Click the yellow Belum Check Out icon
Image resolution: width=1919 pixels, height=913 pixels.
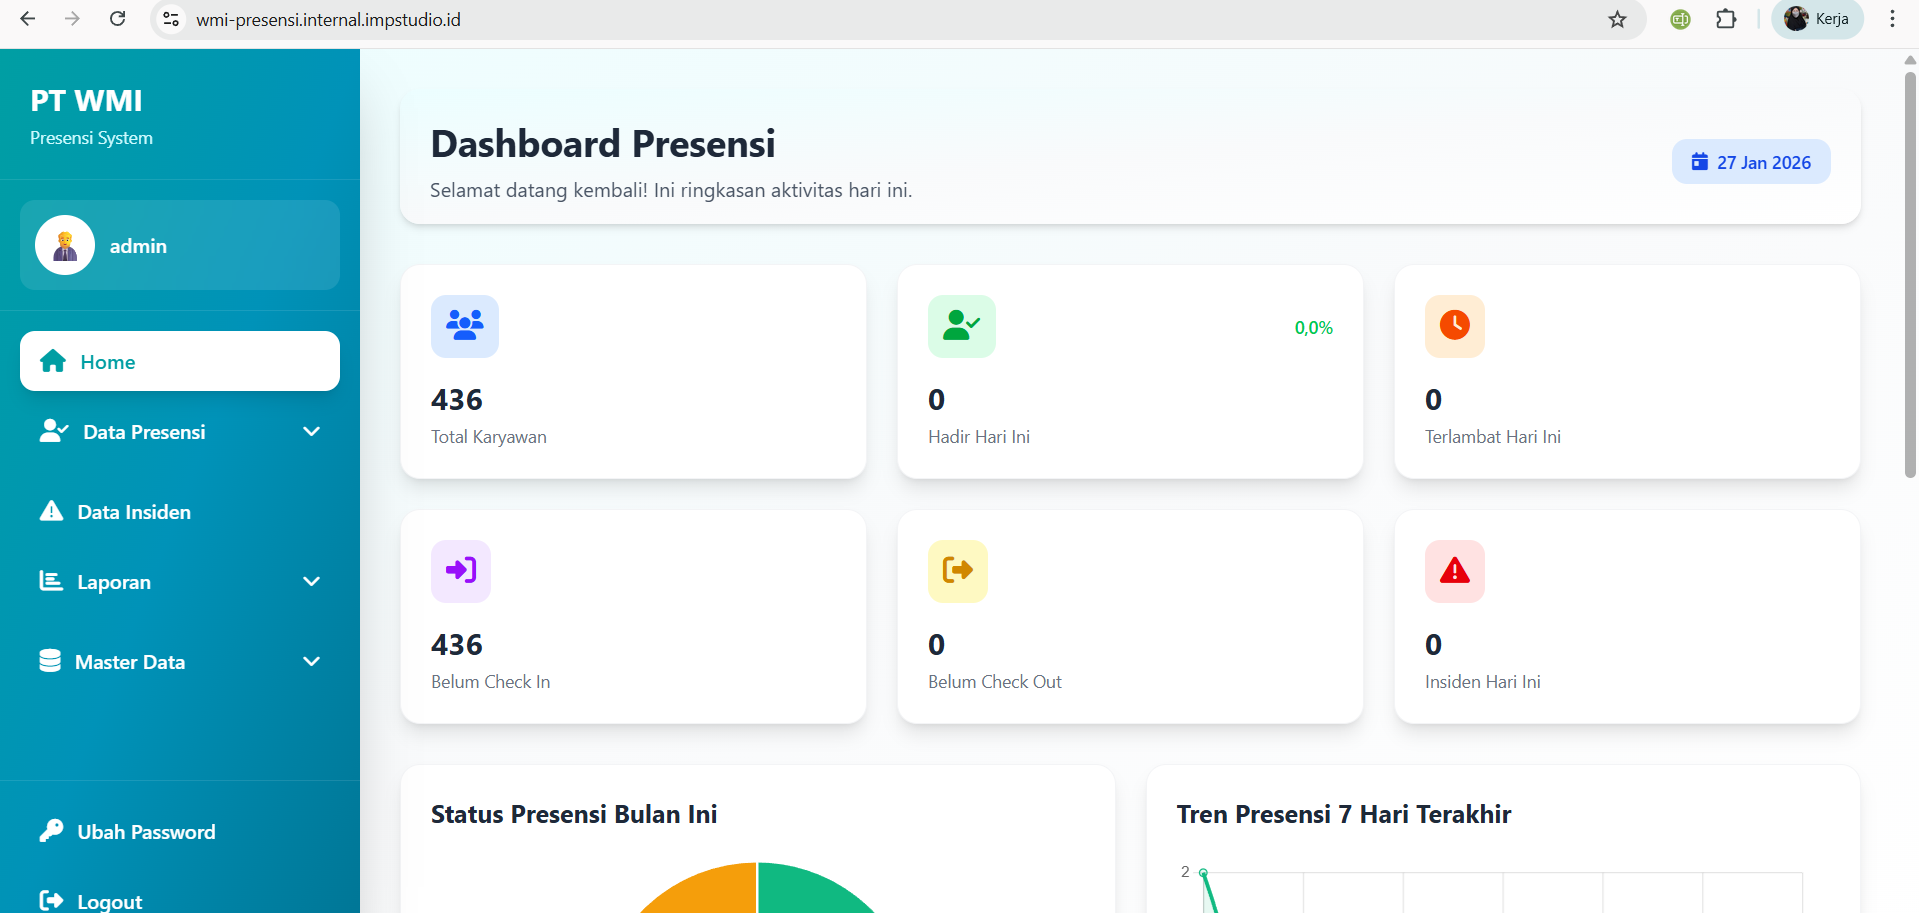point(957,571)
